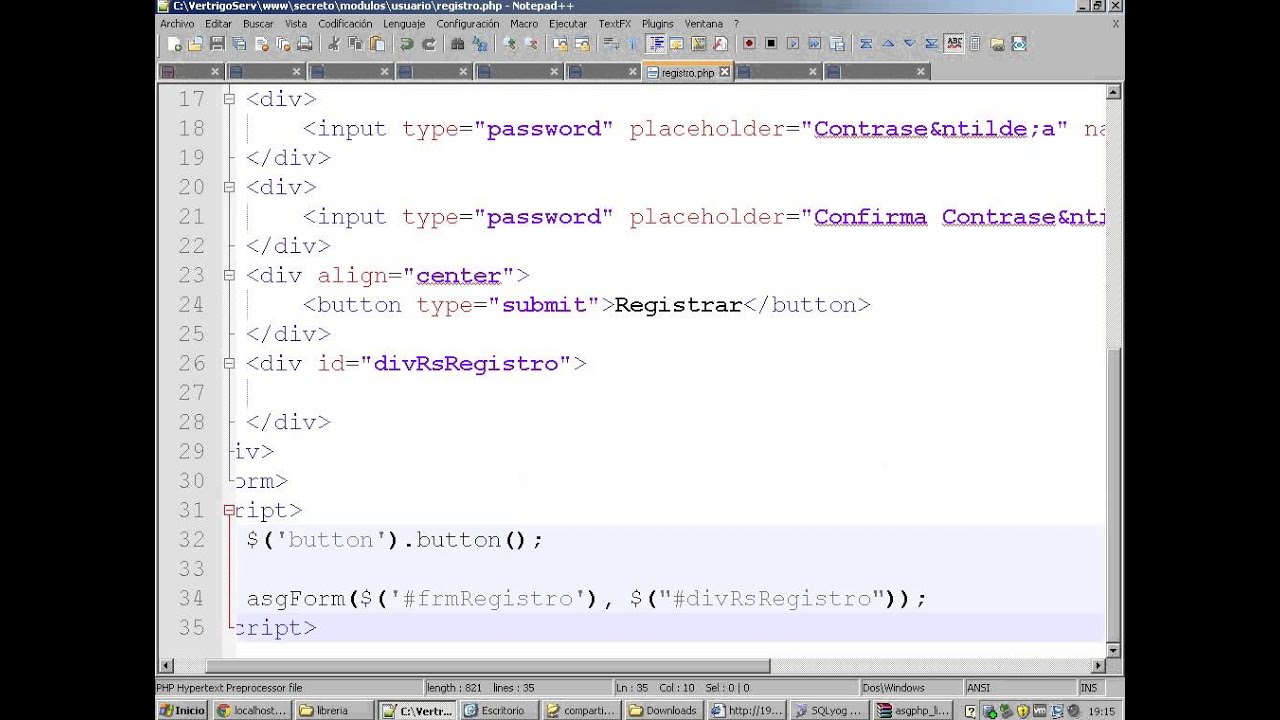Open the SQLyog taskbar button
The width and height of the screenshot is (1280, 720).
click(829, 711)
